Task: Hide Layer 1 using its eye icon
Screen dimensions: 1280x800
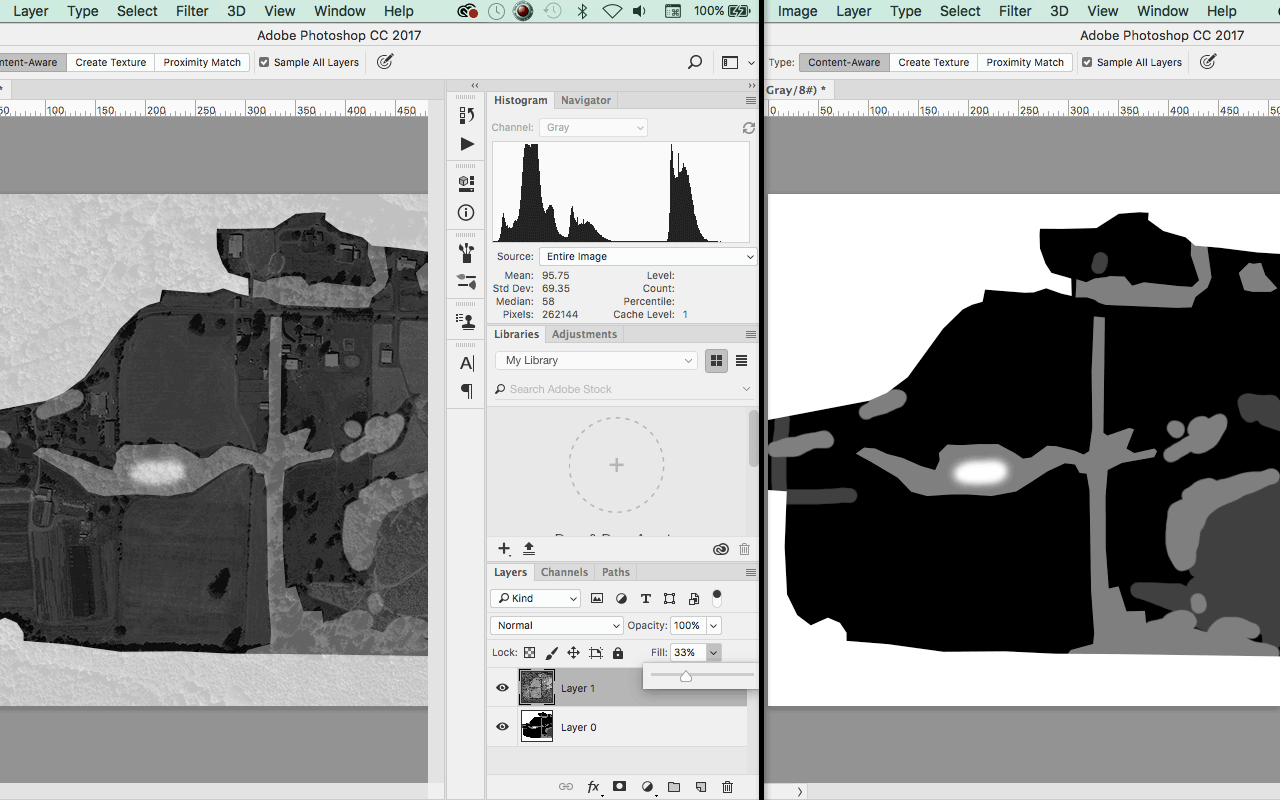Action: 502,688
